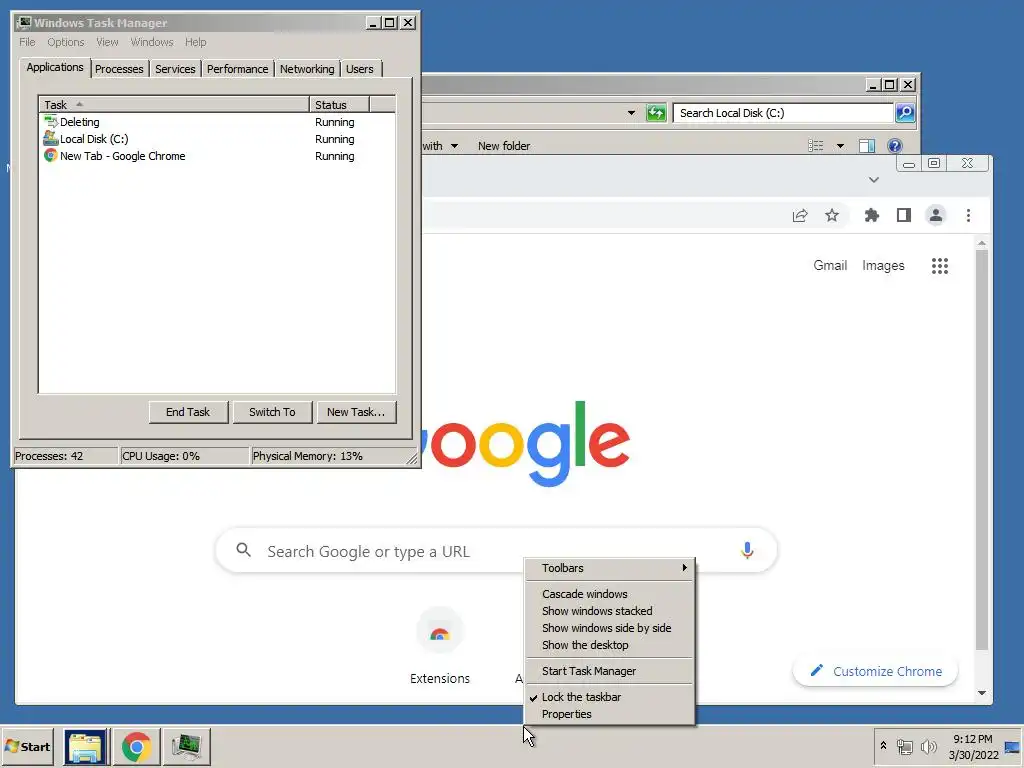Click the Explorer search magnifier button
The height and width of the screenshot is (768, 1024).
coord(905,113)
